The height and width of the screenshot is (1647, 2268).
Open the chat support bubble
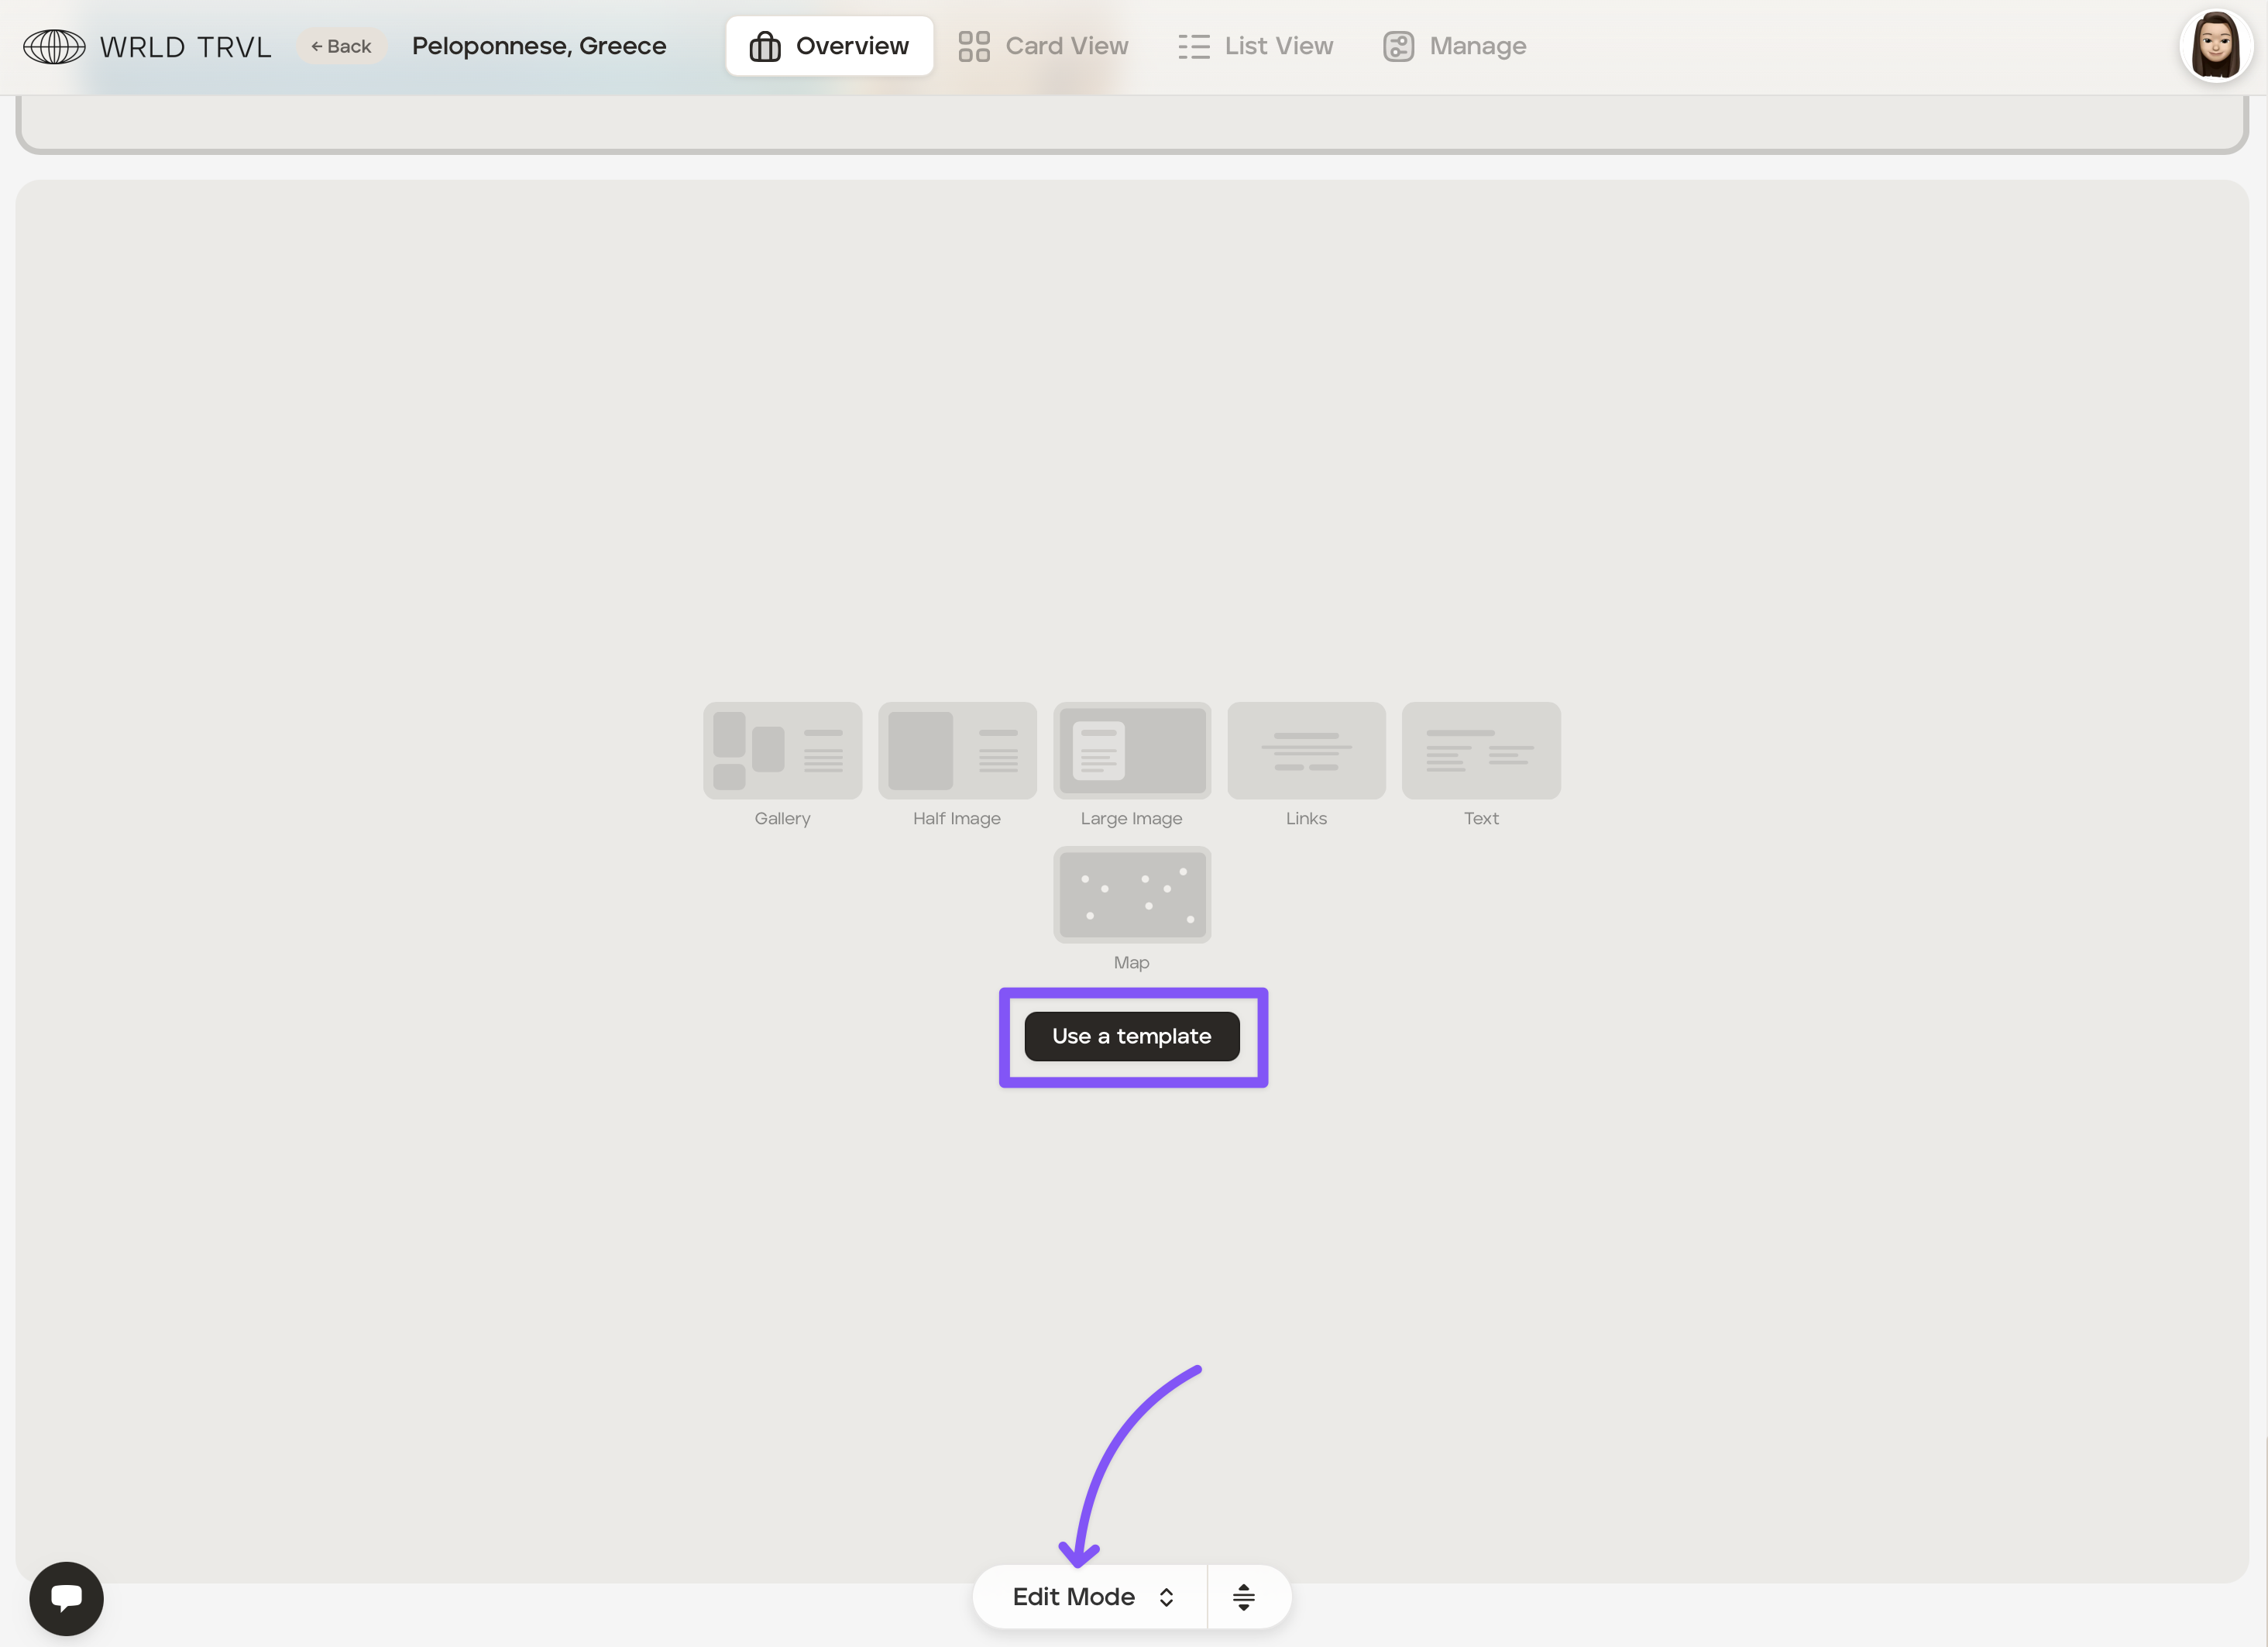(x=66, y=1598)
